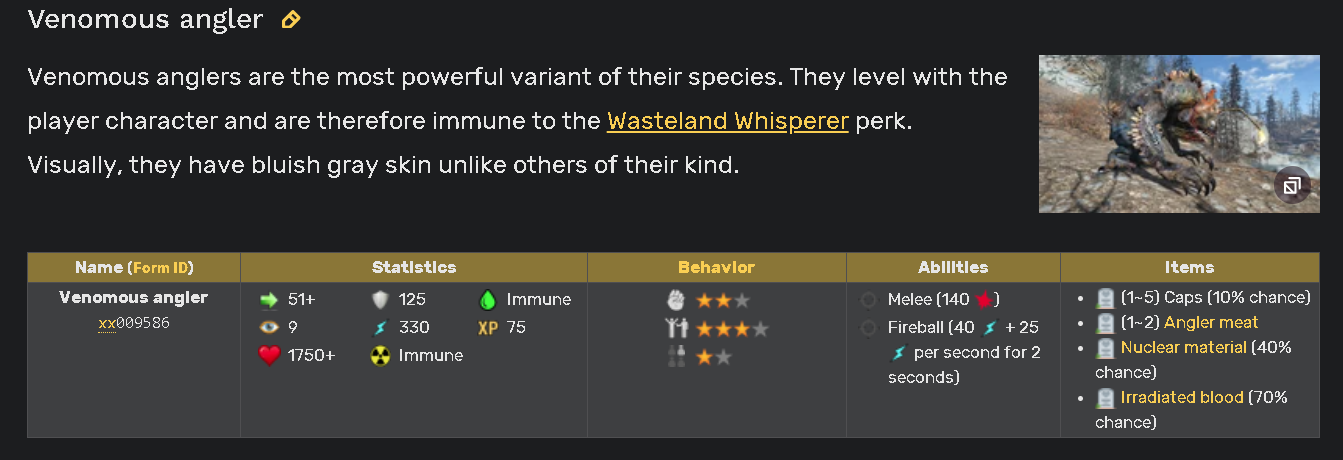
Task: Click the green level arrow icon
Action: pos(268,299)
